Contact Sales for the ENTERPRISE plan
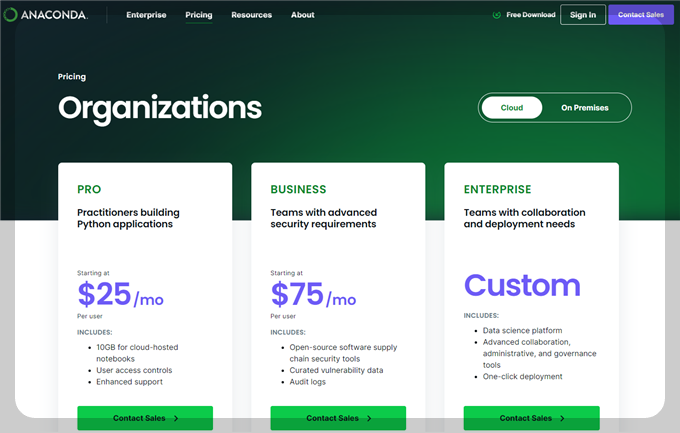This screenshot has width=680, height=433. point(532,418)
